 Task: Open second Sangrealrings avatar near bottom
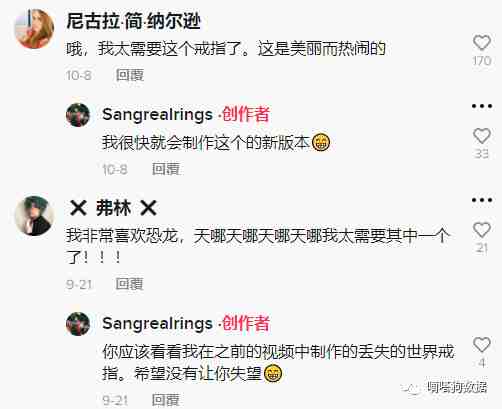coord(78,324)
